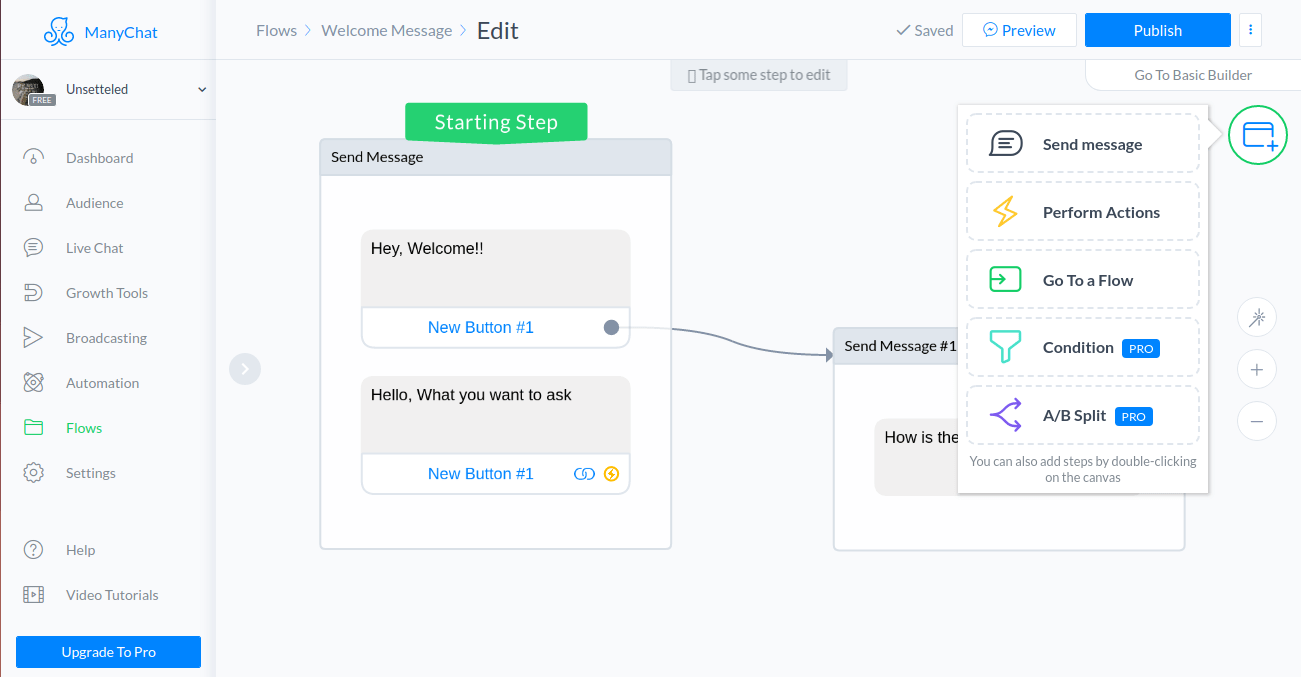Screen dimensions: 1301x677
Task: Click the yellow lightning icon on New Button #1
Action: click(x=611, y=473)
